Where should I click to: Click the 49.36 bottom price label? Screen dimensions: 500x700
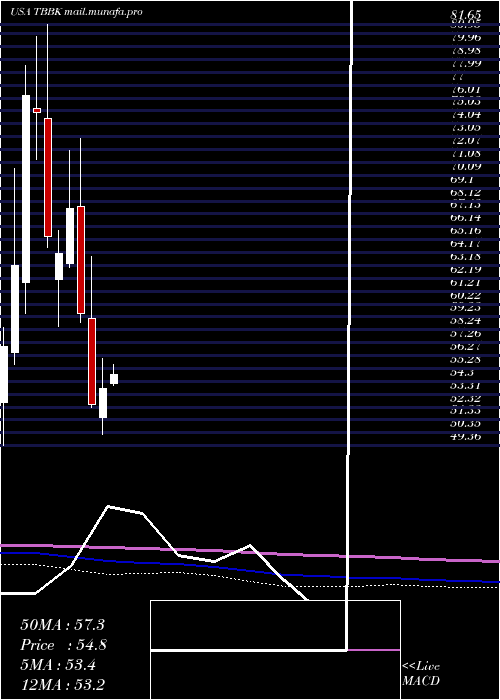[466, 437]
